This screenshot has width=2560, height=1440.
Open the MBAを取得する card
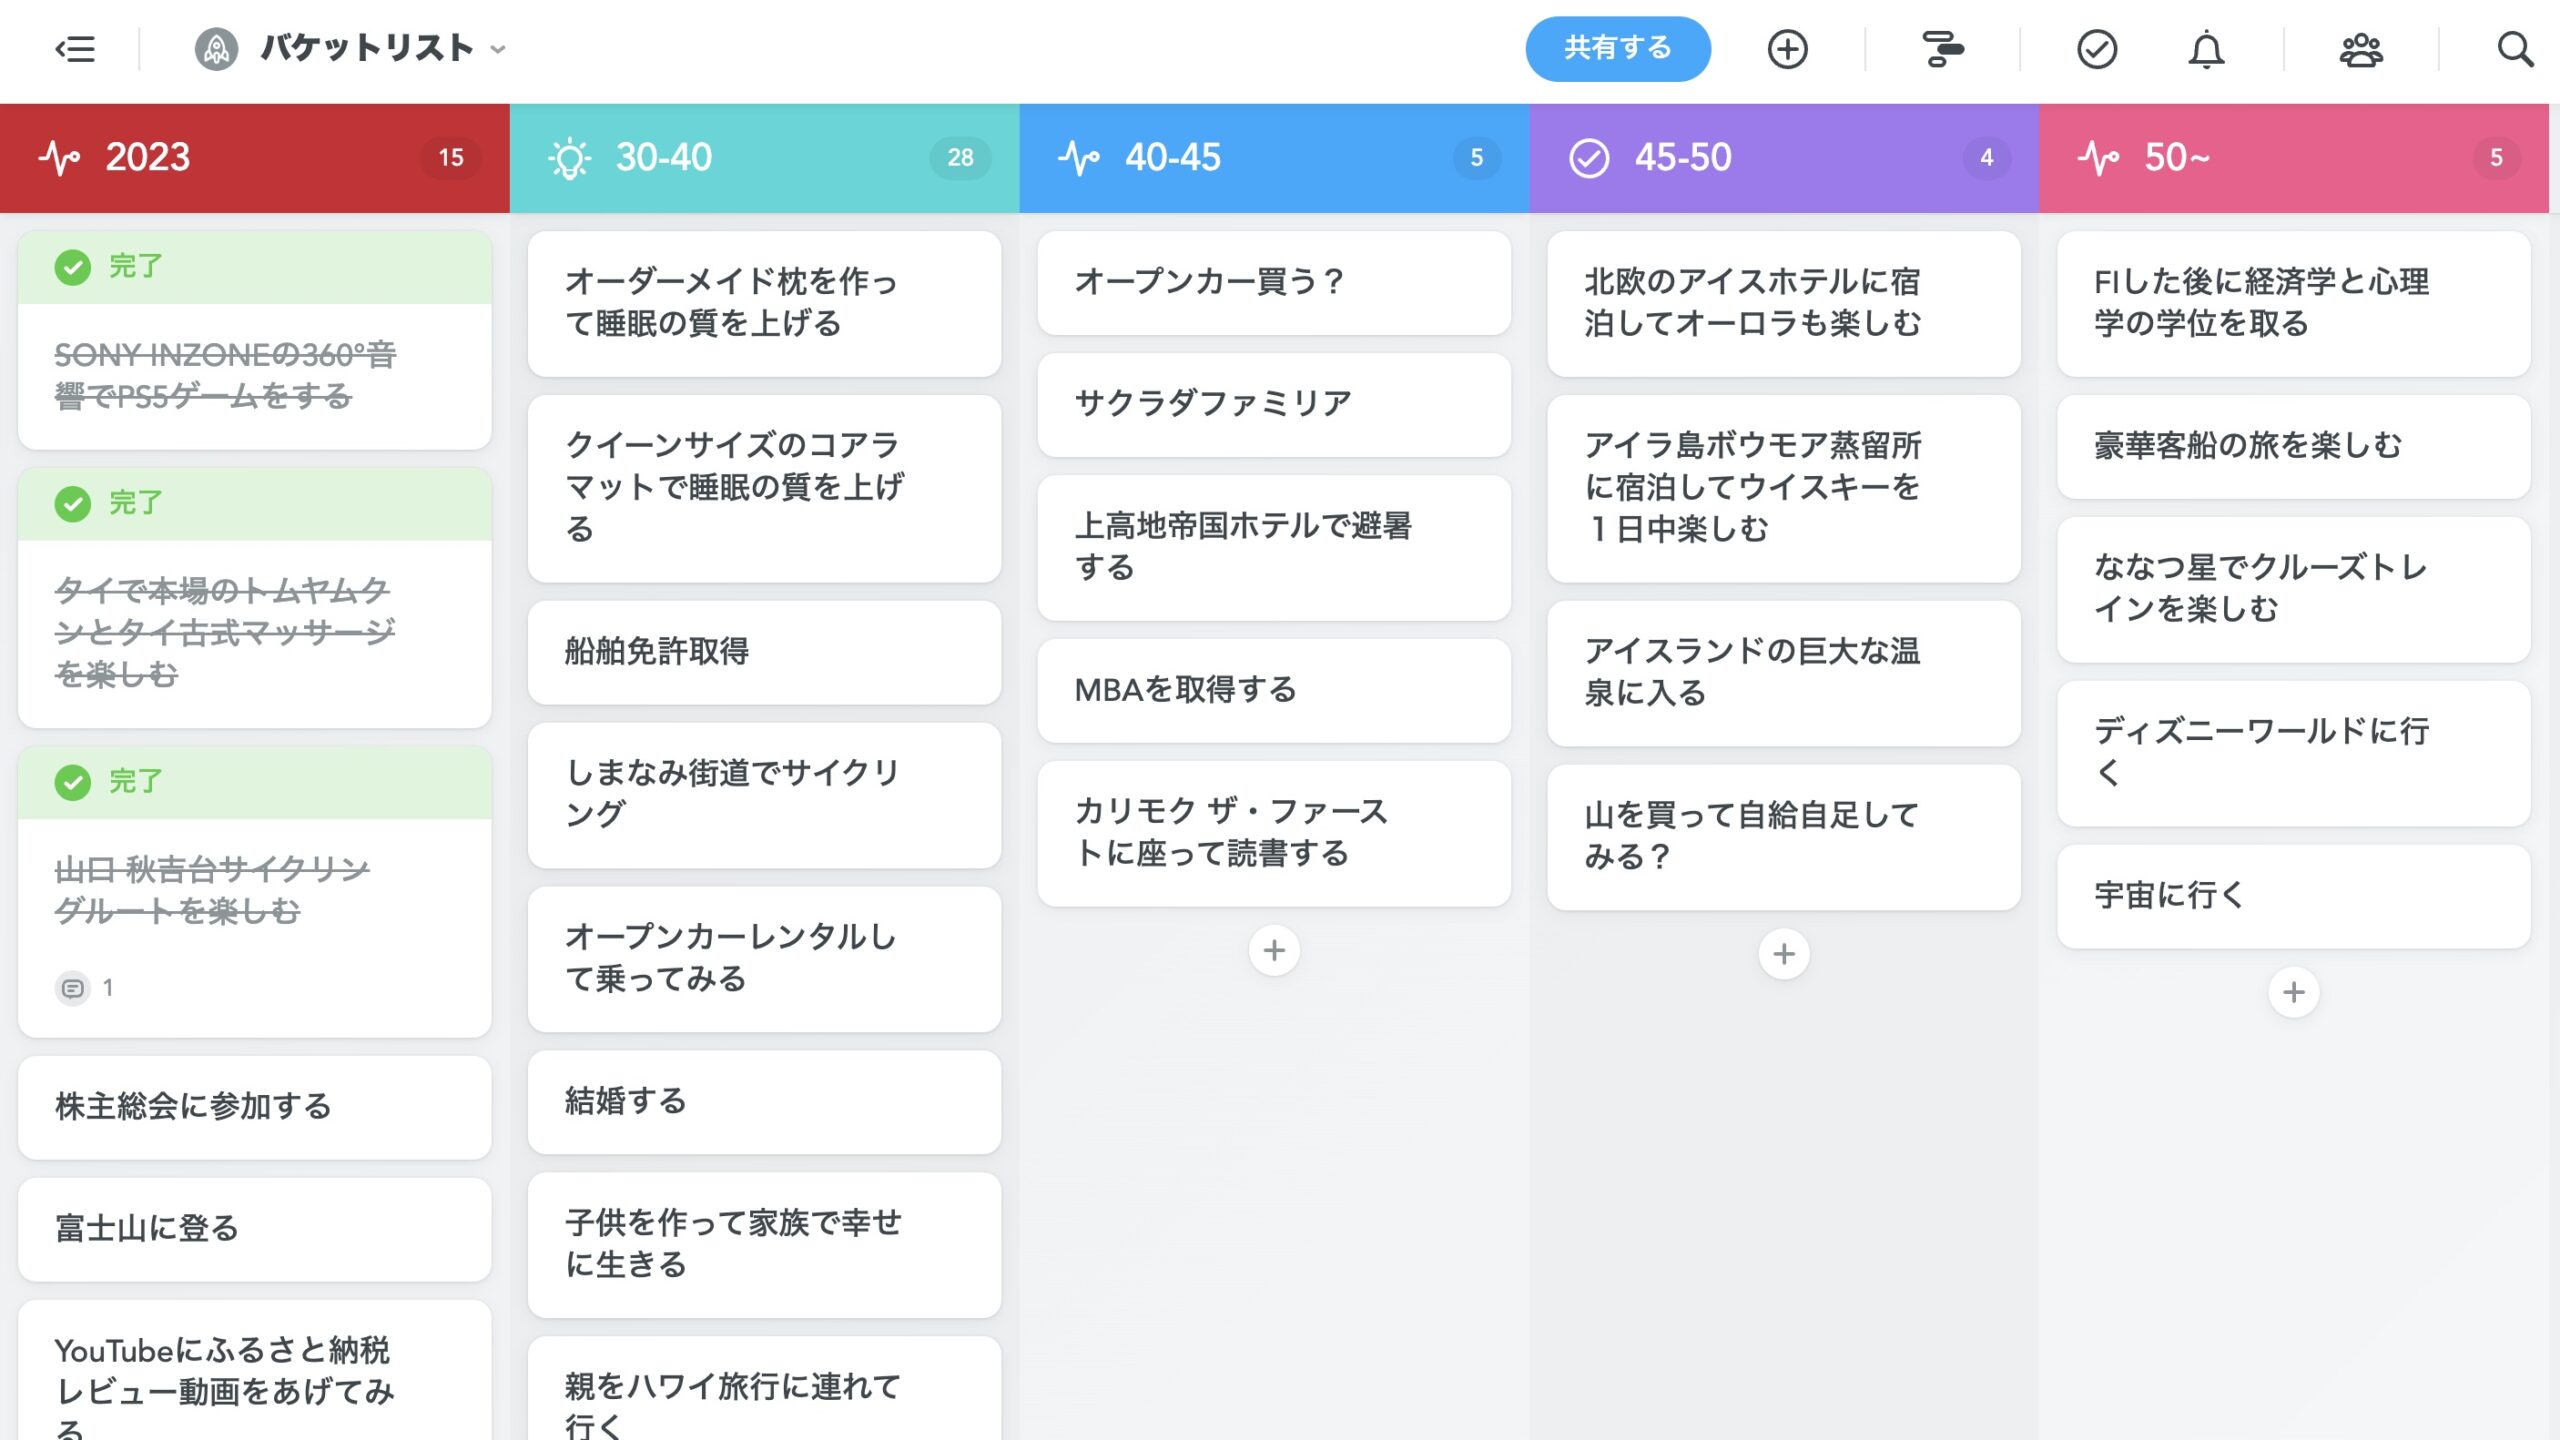click(x=1274, y=691)
